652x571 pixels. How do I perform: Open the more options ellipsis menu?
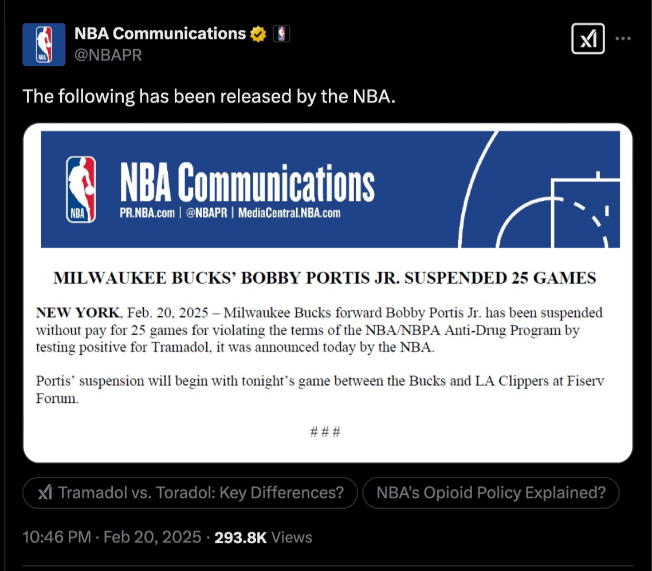point(623,39)
